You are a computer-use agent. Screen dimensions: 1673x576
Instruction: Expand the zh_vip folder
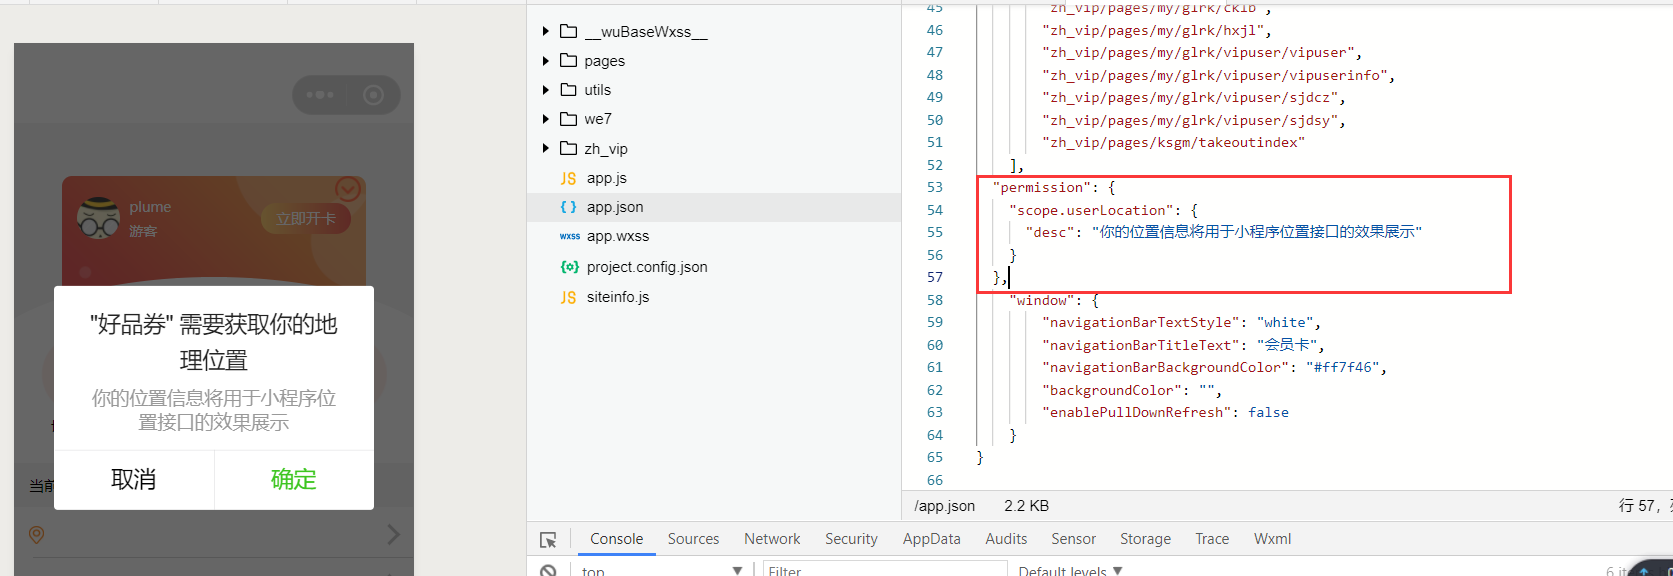click(546, 149)
